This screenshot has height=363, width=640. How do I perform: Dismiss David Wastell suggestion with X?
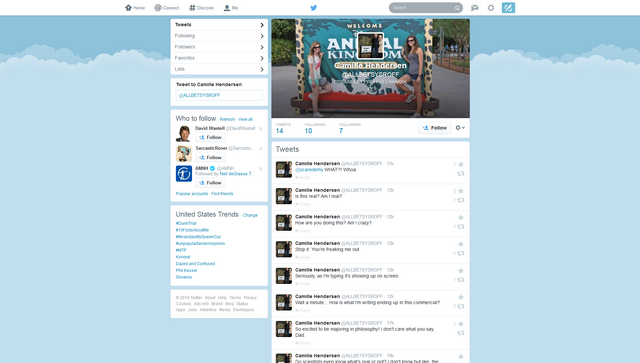pos(260,129)
